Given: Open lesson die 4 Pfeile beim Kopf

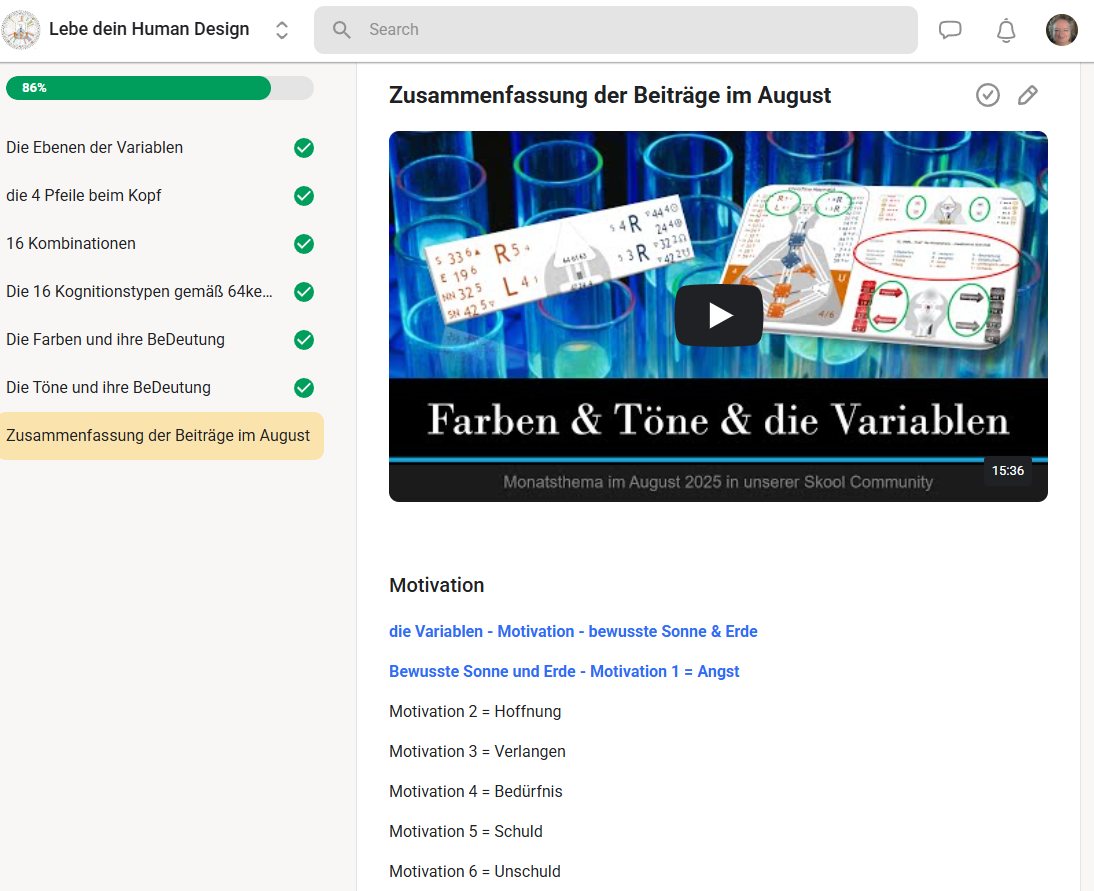Looking at the screenshot, I should point(84,196).
